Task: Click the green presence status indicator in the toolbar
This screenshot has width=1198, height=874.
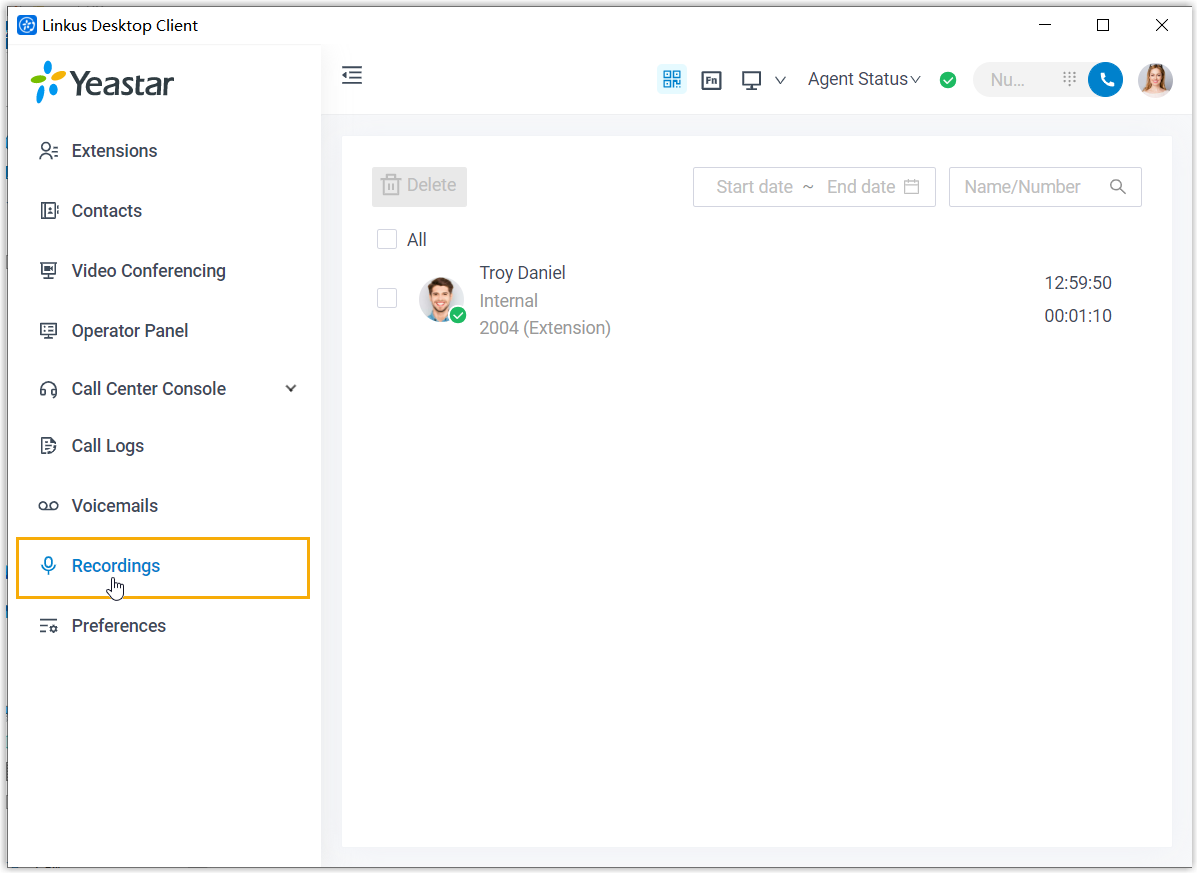Action: (948, 80)
